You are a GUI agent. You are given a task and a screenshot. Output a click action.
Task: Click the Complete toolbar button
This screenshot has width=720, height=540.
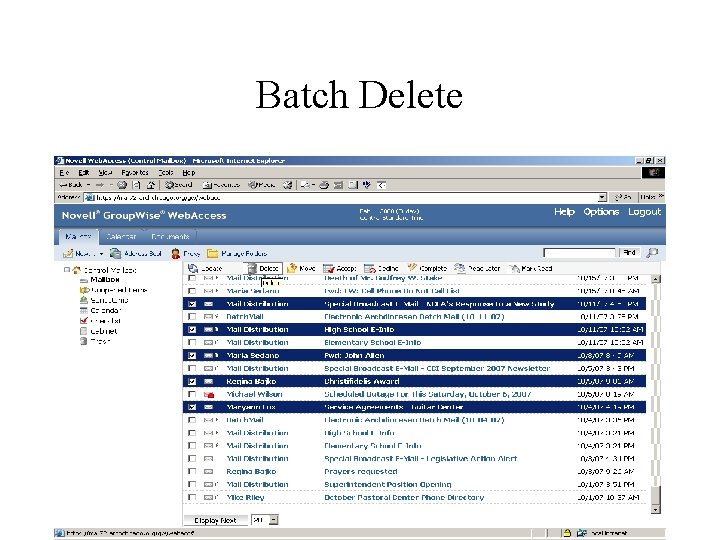coord(427,268)
